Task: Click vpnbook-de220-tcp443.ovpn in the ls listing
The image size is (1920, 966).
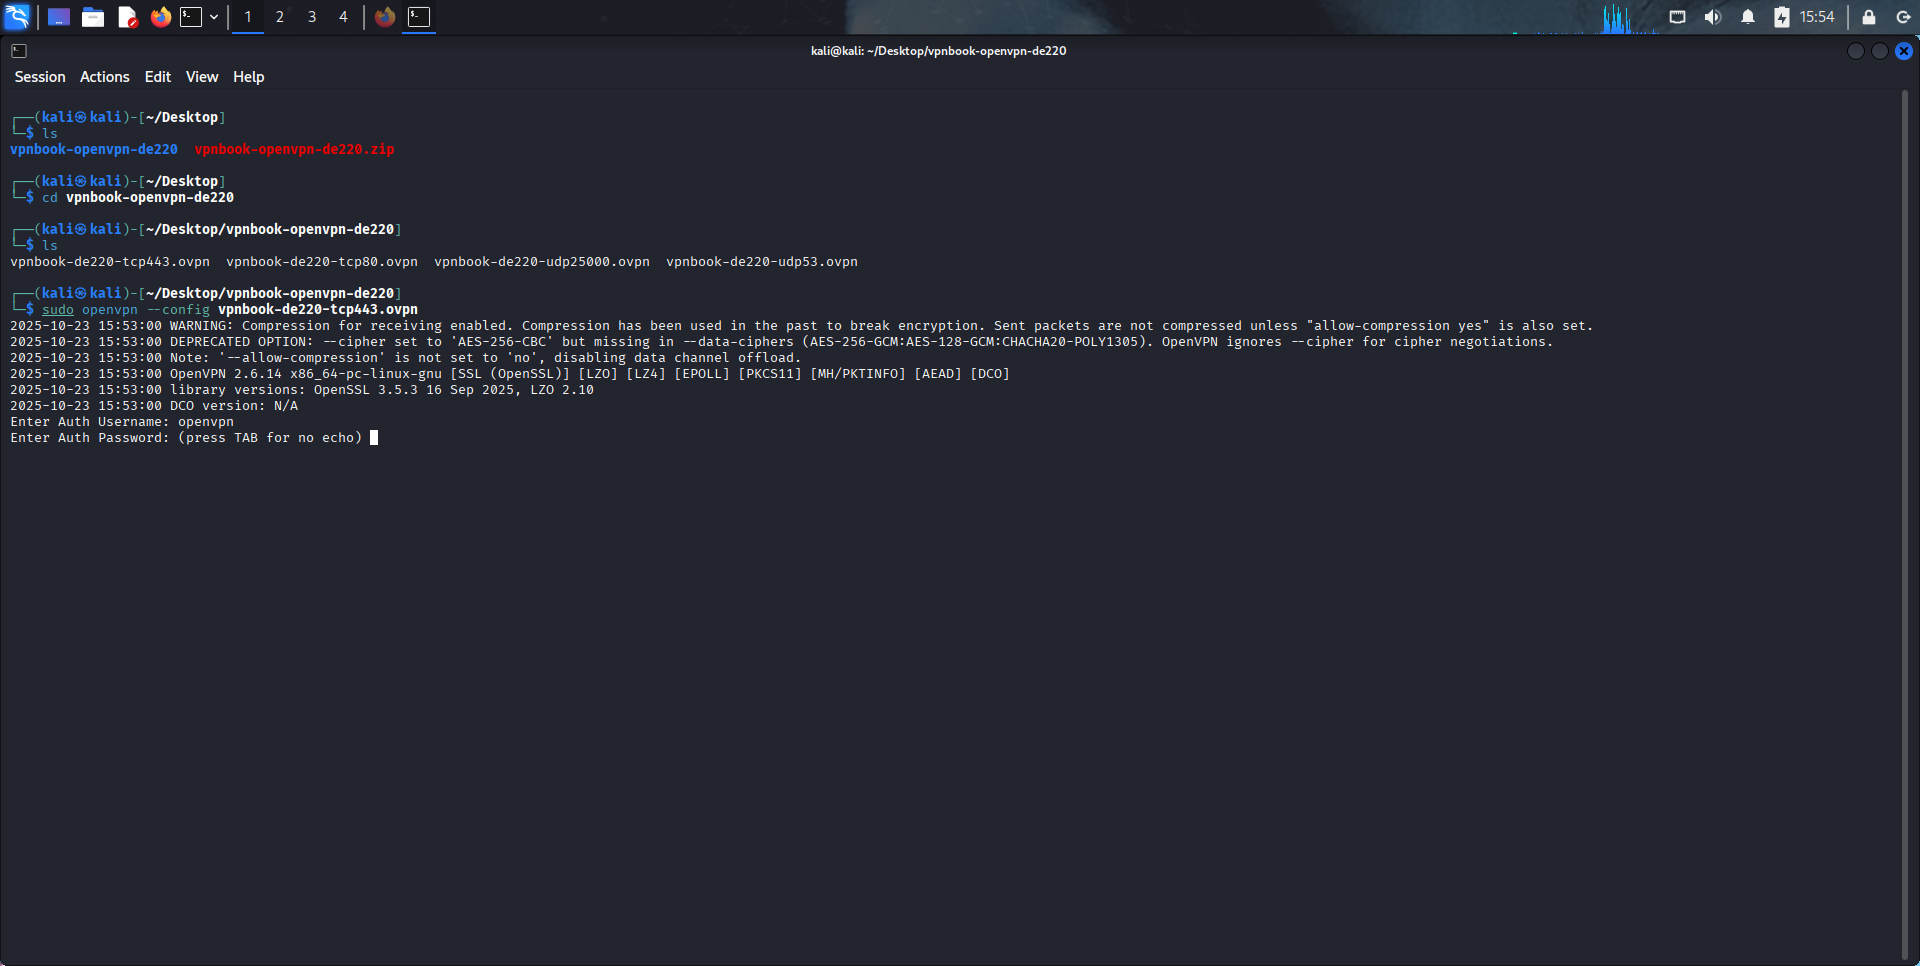Action: pos(110,262)
